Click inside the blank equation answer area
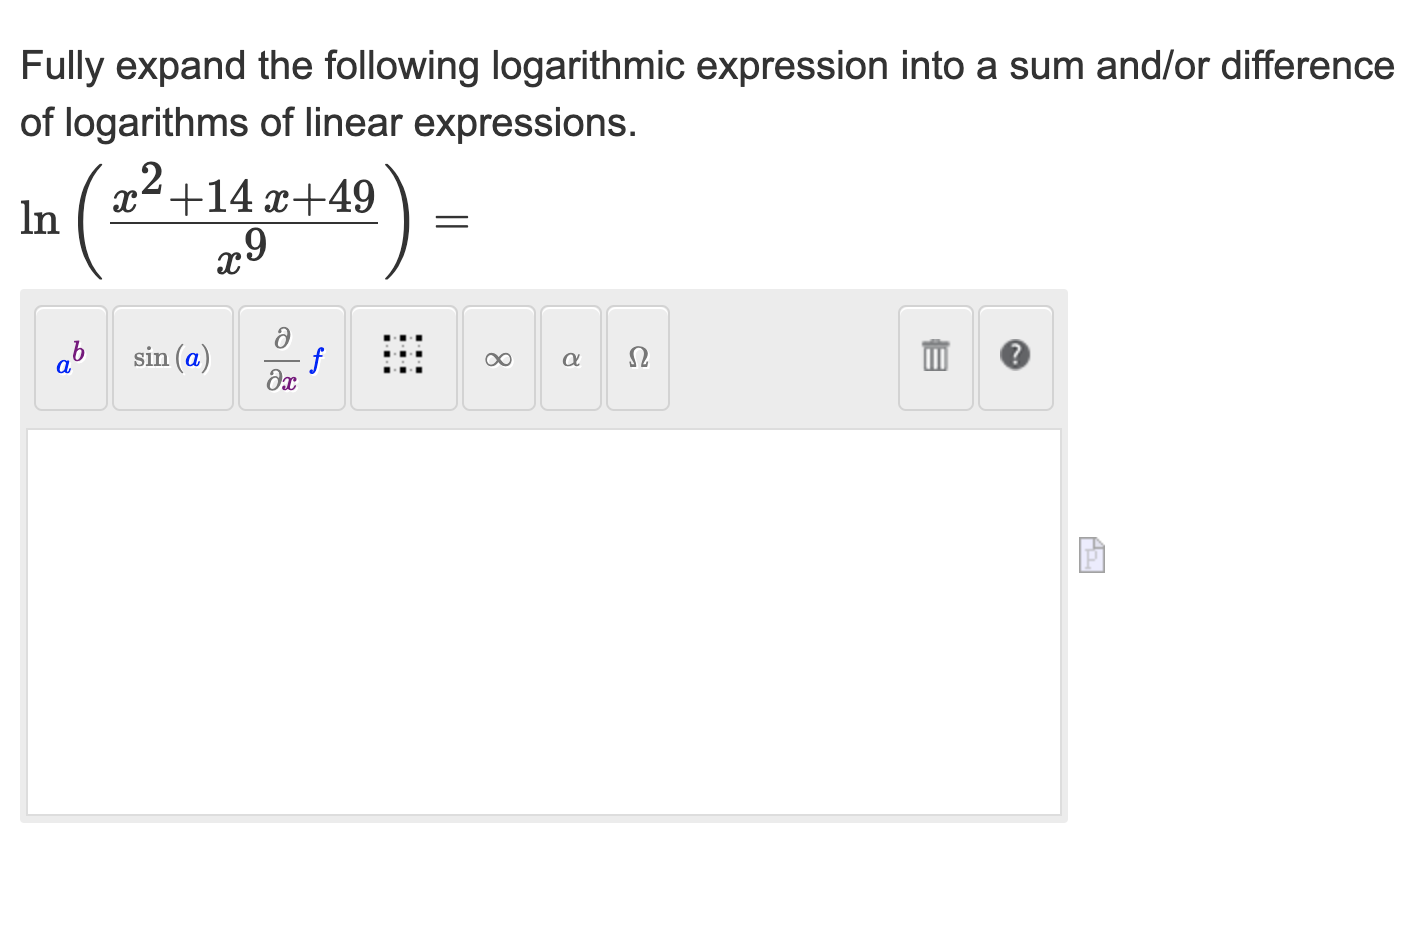This screenshot has height=928, width=1424. pyautogui.click(x=544, y=620)
